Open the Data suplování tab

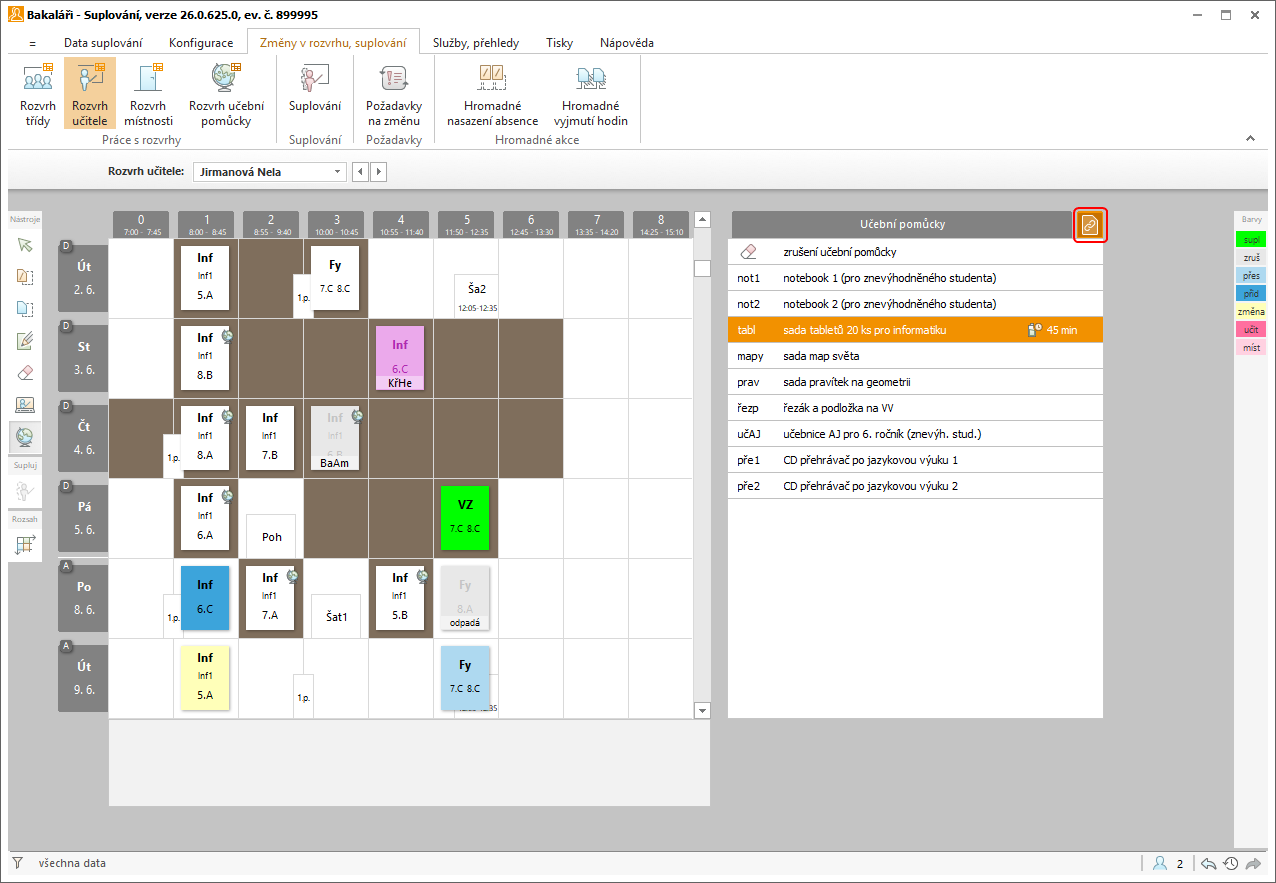[x=103, y=43]
